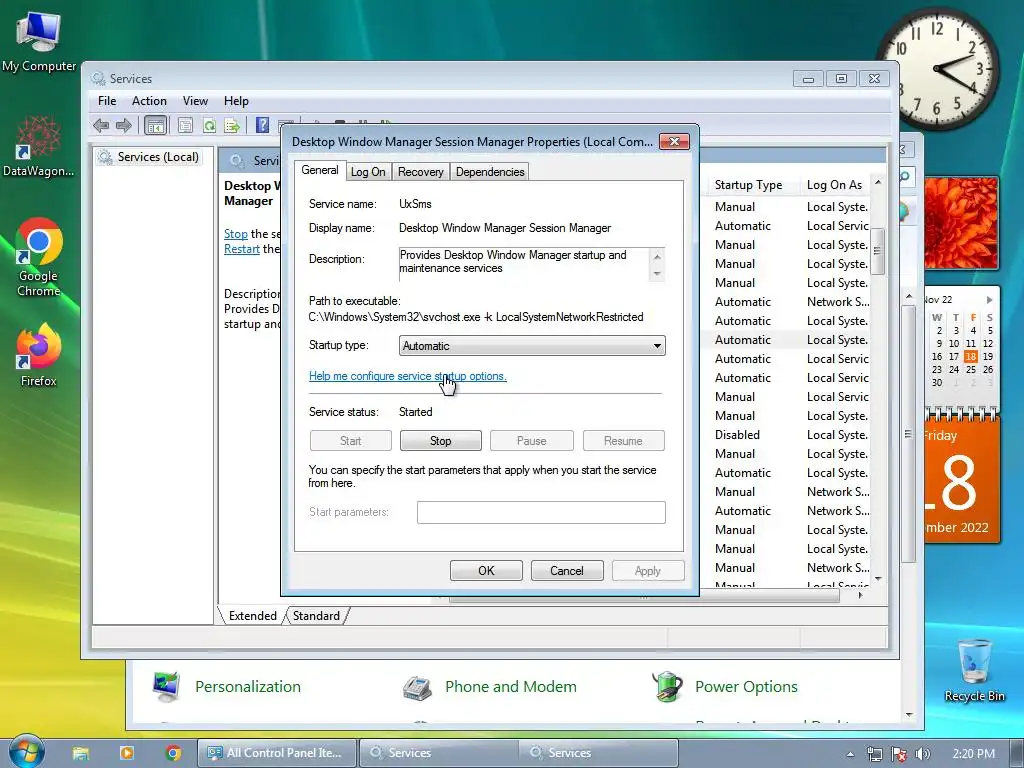Click the Personalization icon in Control Panel

[x=166, y=686]
